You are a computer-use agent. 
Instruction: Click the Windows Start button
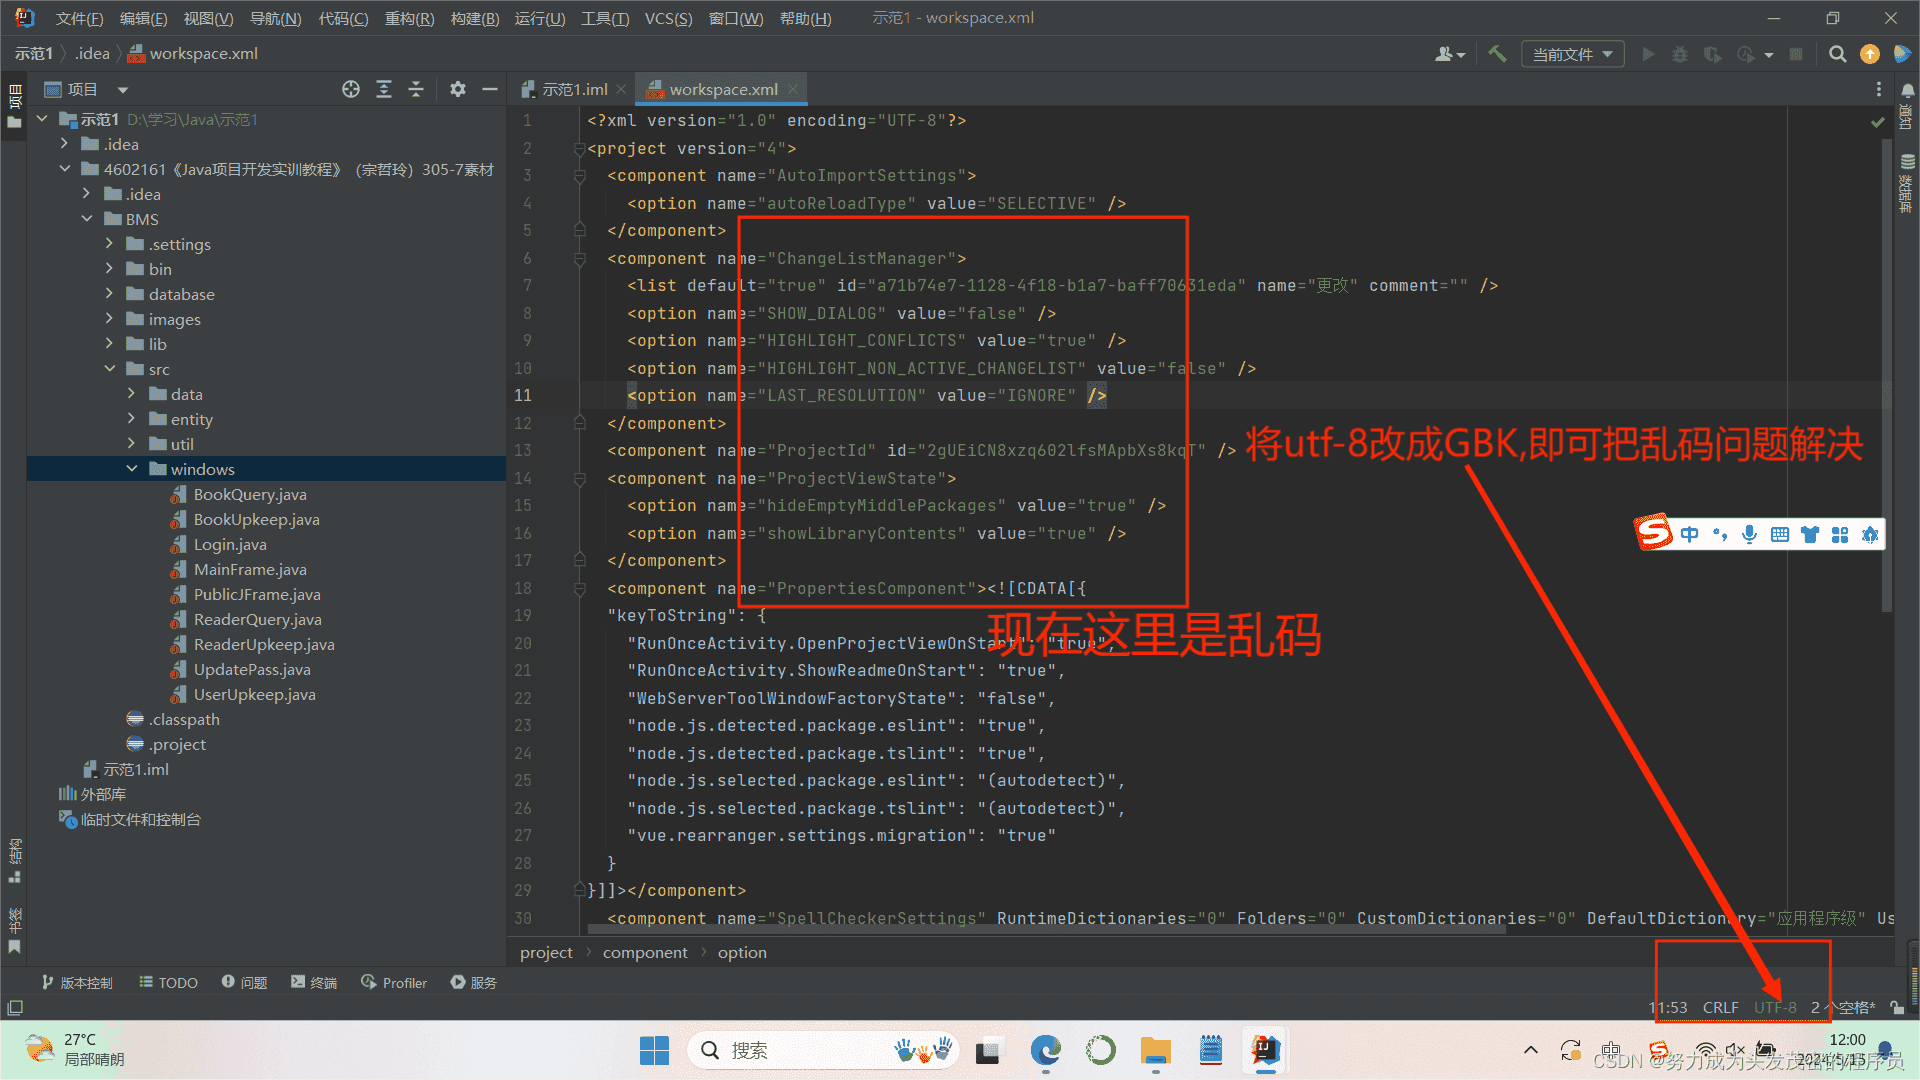(x=654, y=1050)
